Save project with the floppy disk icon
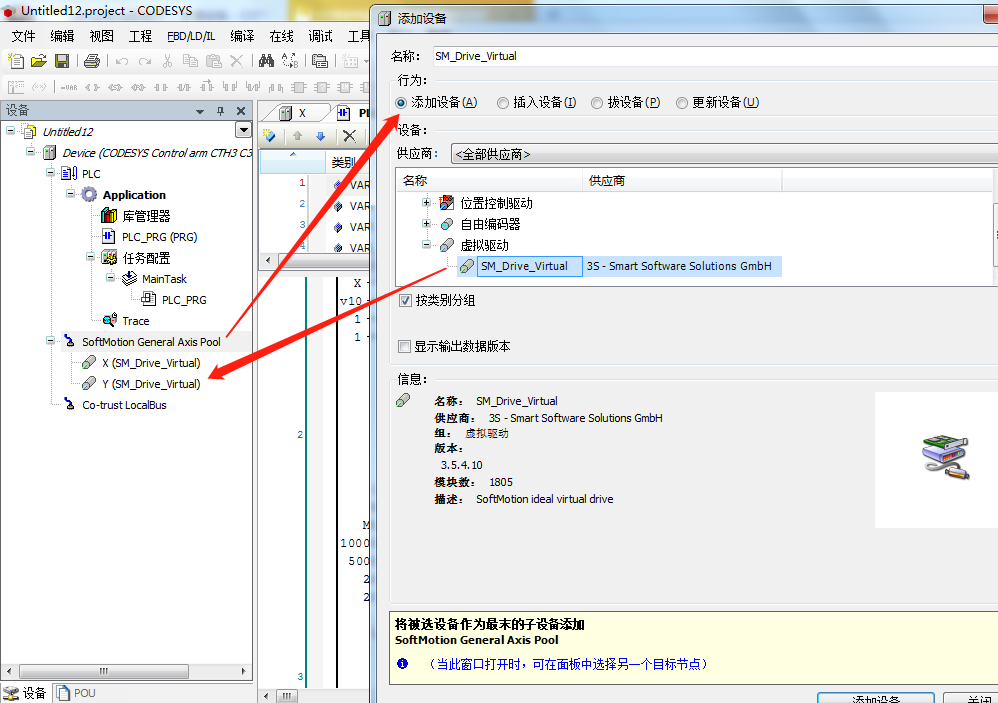The width and height of the screenshot is (998, 703). (x=62, y=61)
